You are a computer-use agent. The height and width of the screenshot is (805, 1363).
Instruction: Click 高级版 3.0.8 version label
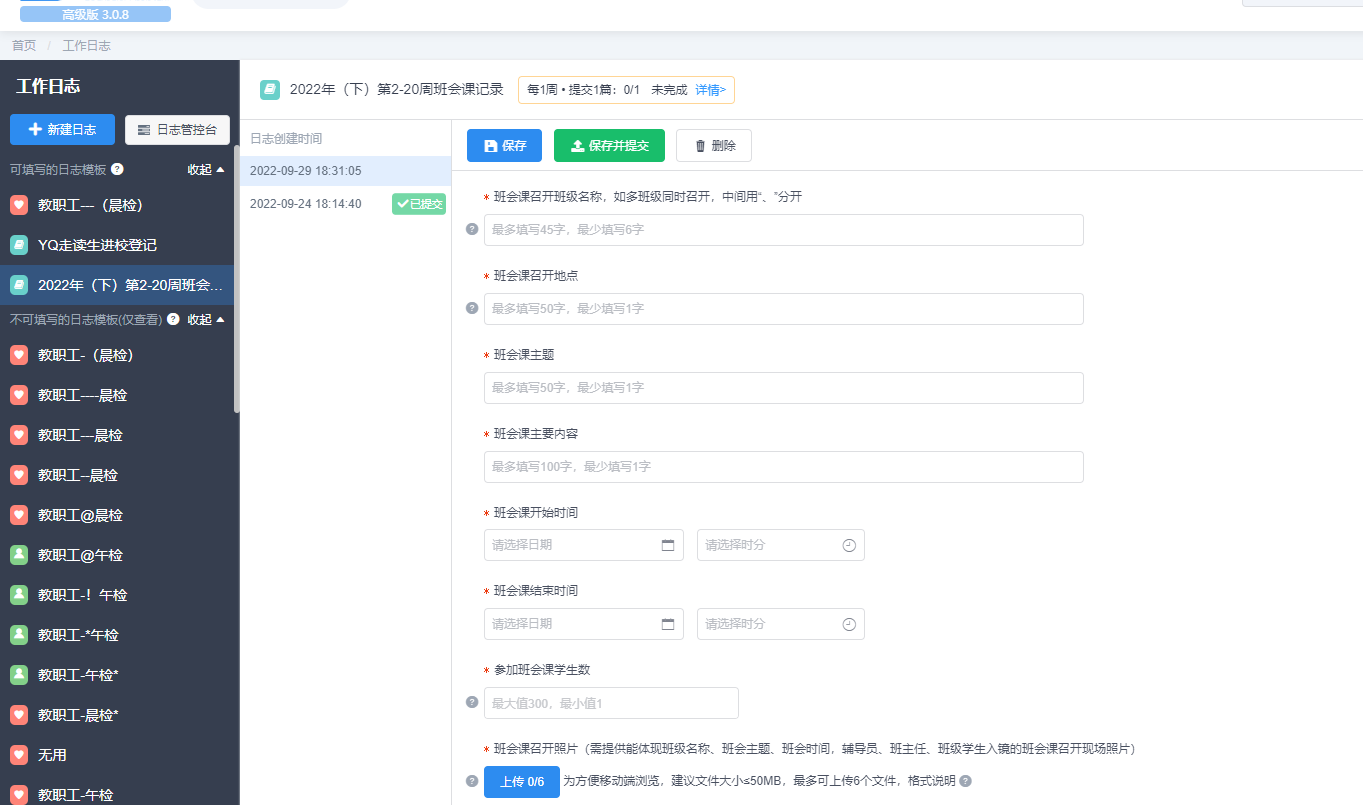pos(95,14)
